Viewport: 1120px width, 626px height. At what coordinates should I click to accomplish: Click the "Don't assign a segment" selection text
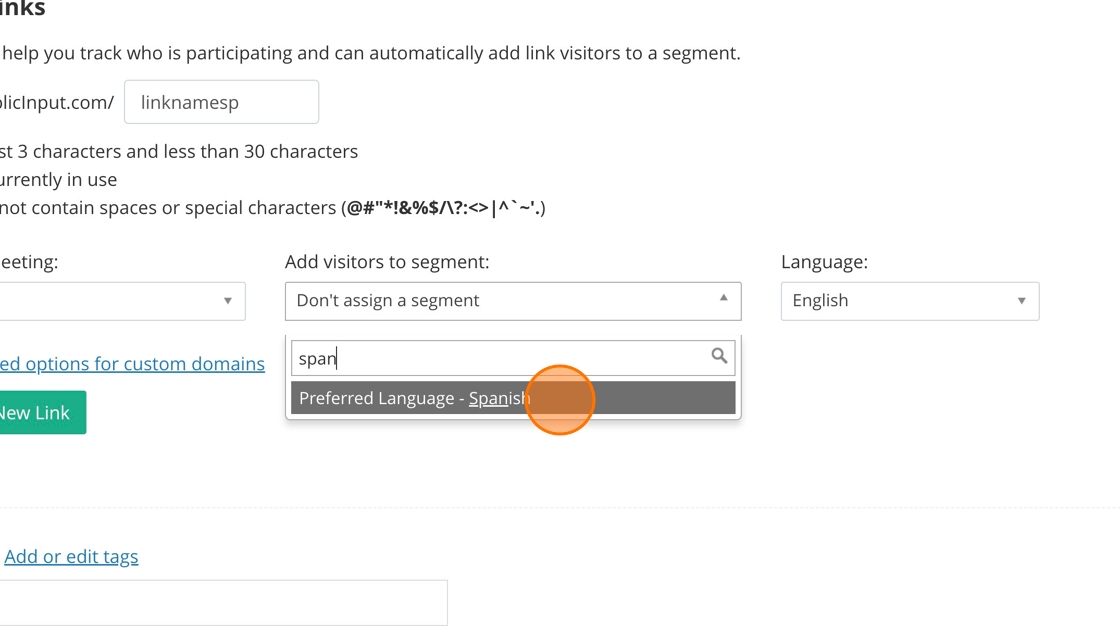click(388, 301)
